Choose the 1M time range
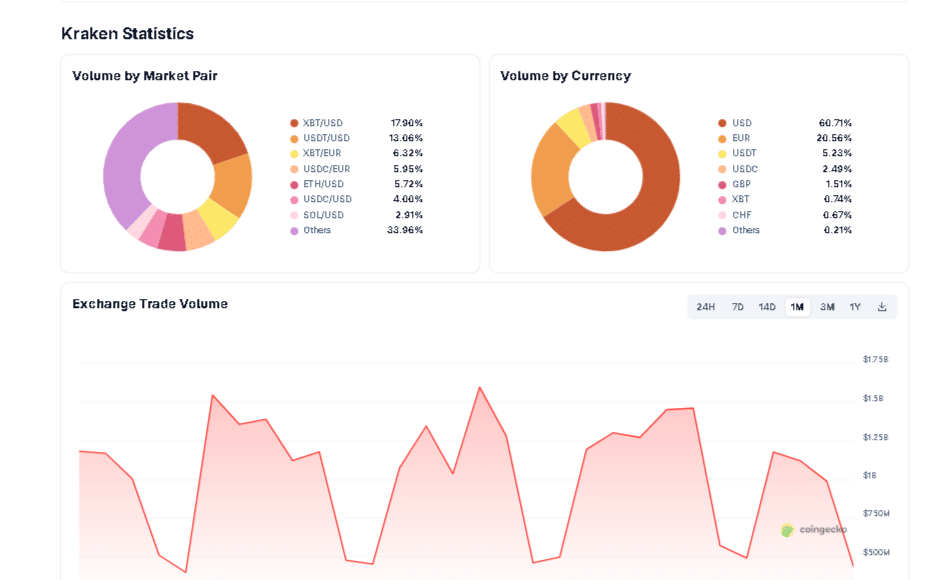 (x=797, y=307)
